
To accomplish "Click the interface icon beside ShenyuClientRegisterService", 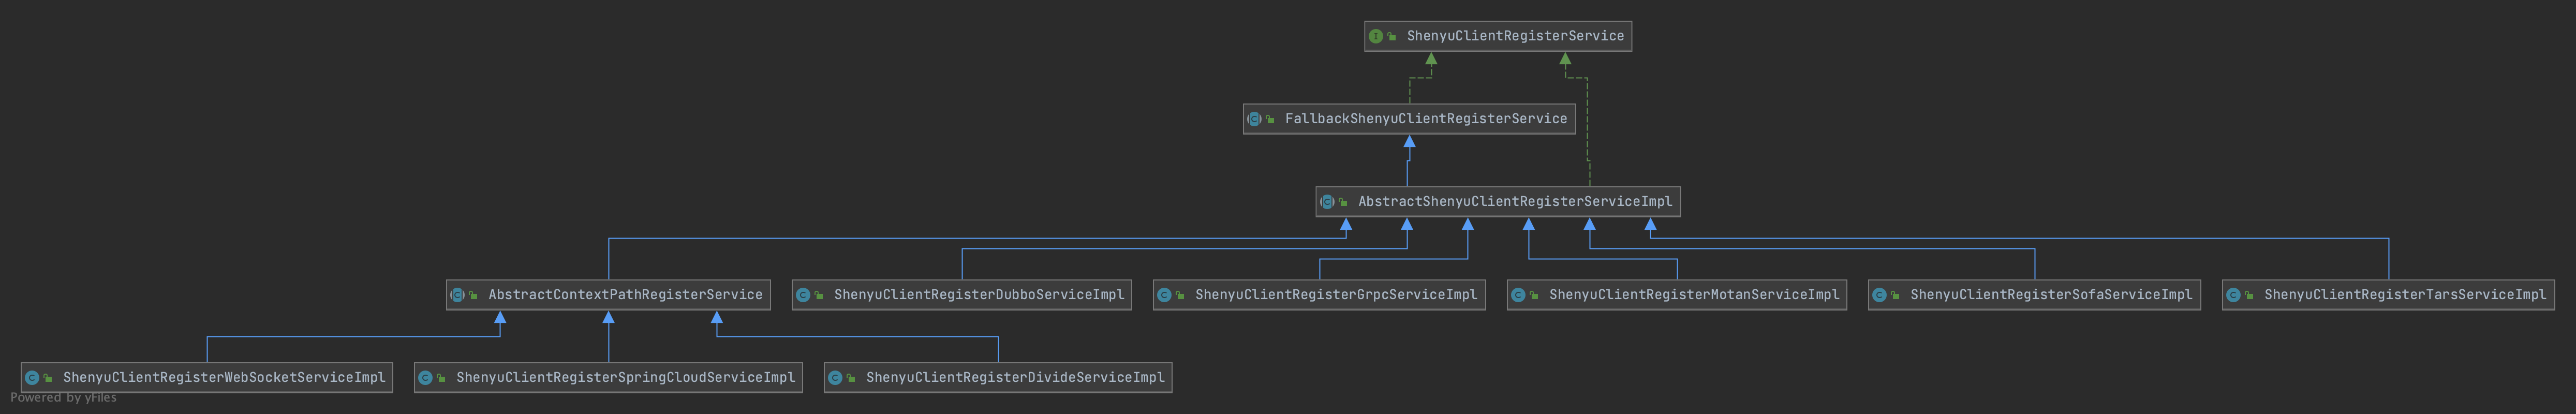I will point(1375,36).
